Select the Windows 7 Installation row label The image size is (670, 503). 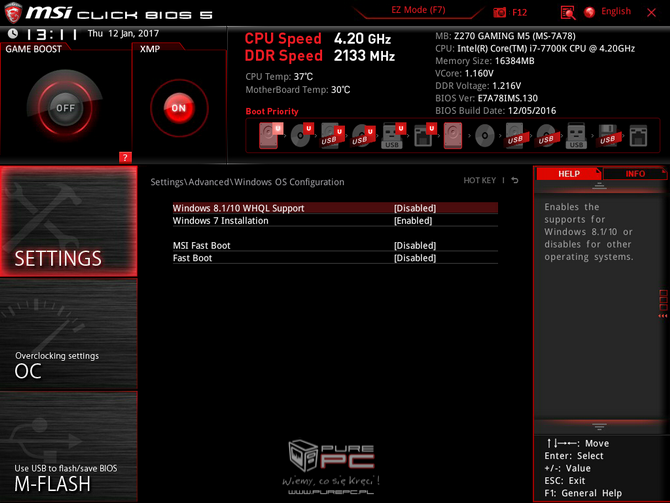point(220,221)
